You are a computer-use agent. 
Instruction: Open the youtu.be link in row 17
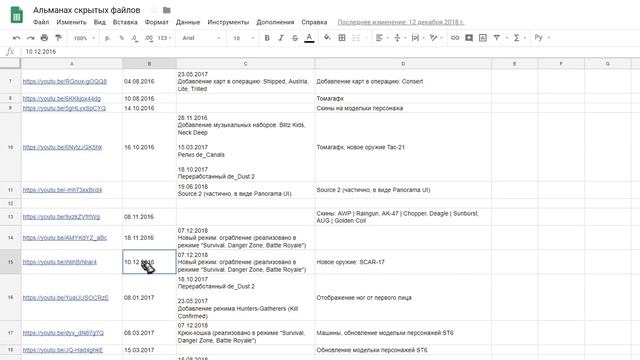coord(63,333)
